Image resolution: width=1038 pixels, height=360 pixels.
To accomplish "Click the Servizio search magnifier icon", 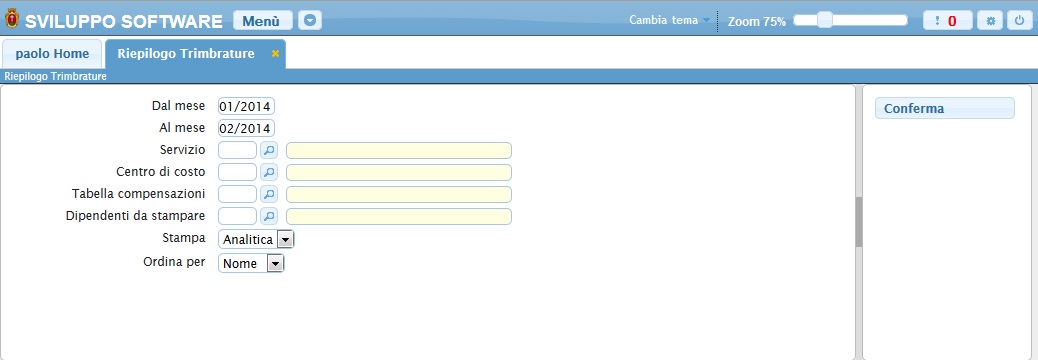I will 269,150.
